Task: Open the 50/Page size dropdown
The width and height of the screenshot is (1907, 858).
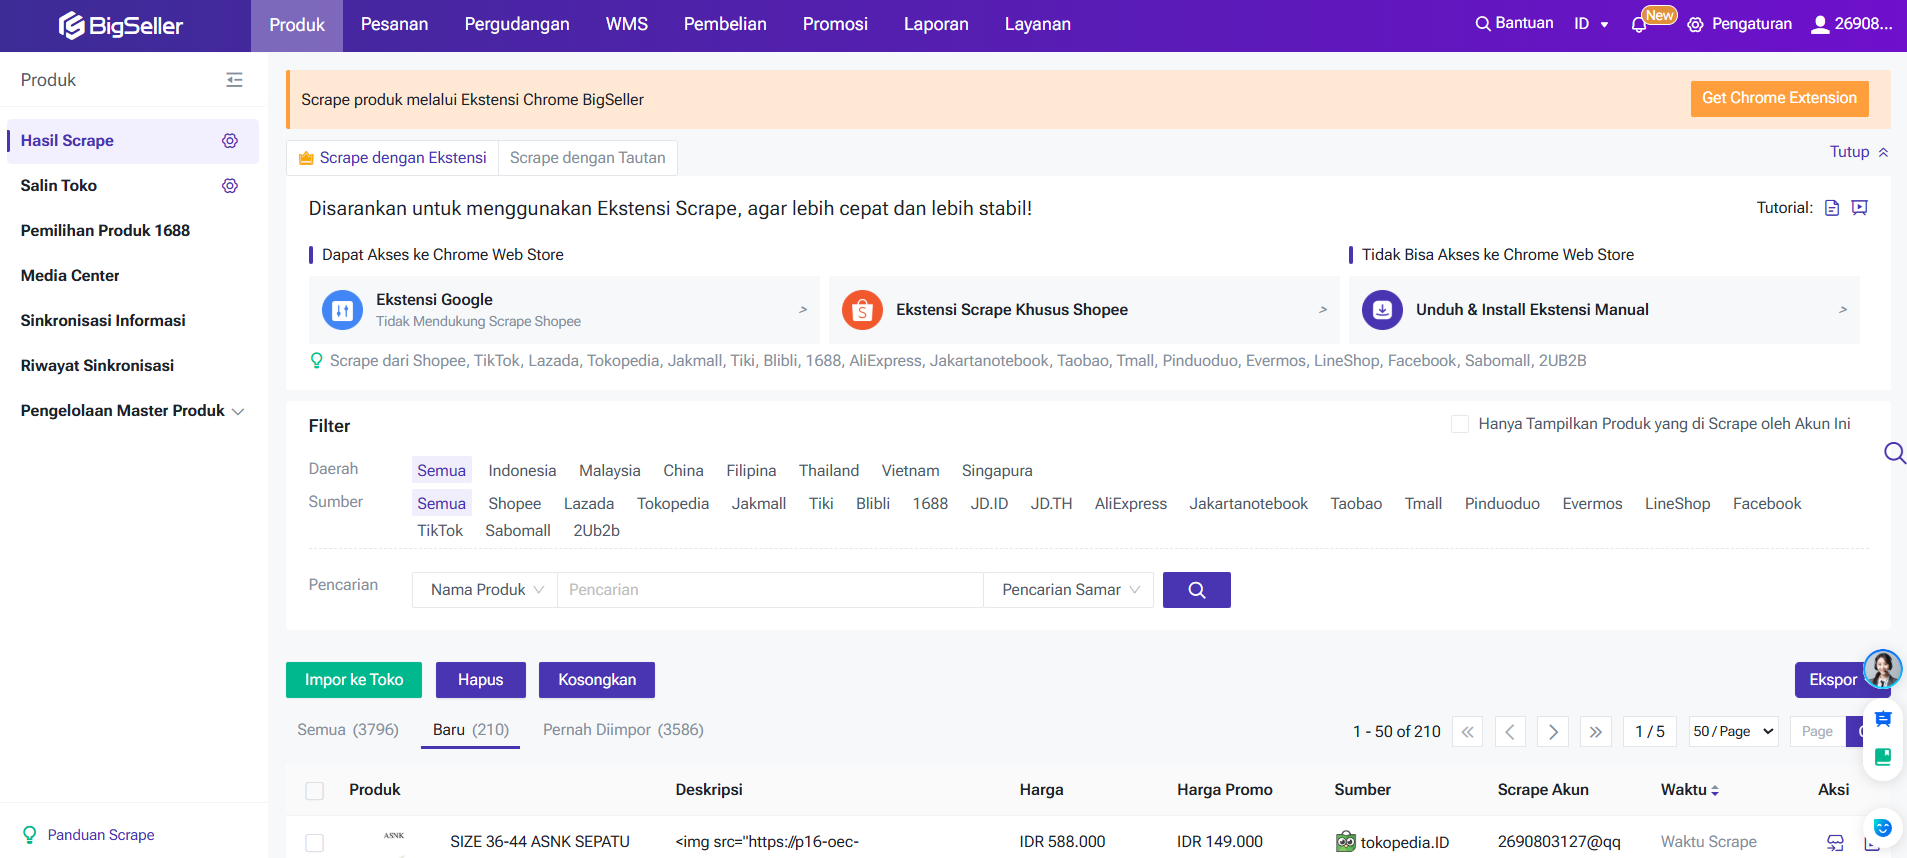Action: [x=1734, y=732]
